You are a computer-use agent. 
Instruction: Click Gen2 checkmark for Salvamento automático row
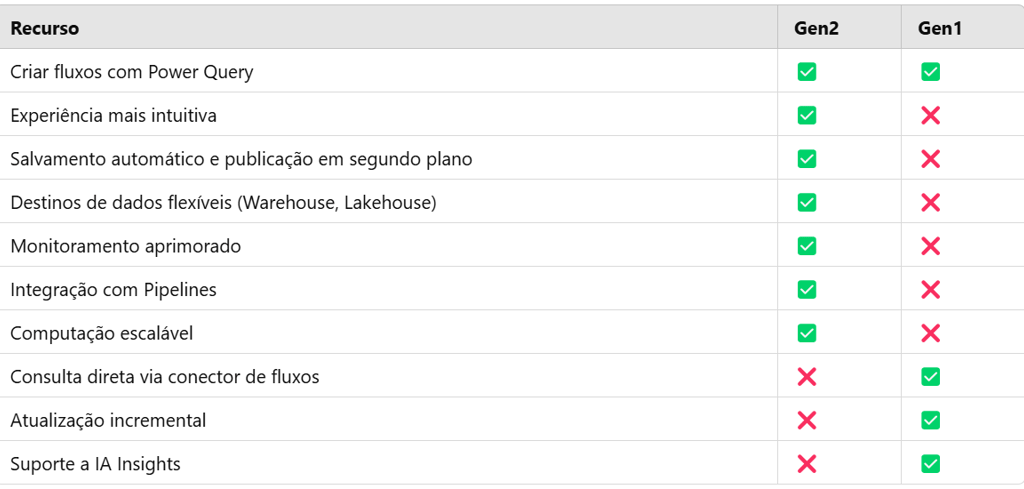tap(807, 159)
